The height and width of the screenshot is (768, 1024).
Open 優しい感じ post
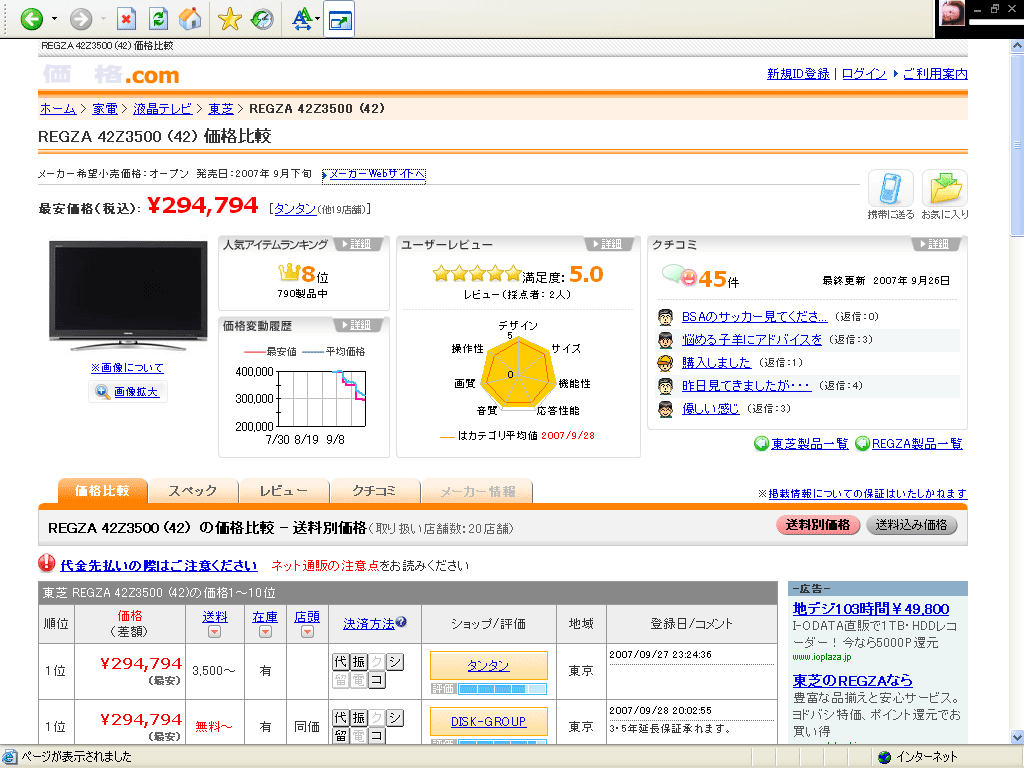pos(711,409)
